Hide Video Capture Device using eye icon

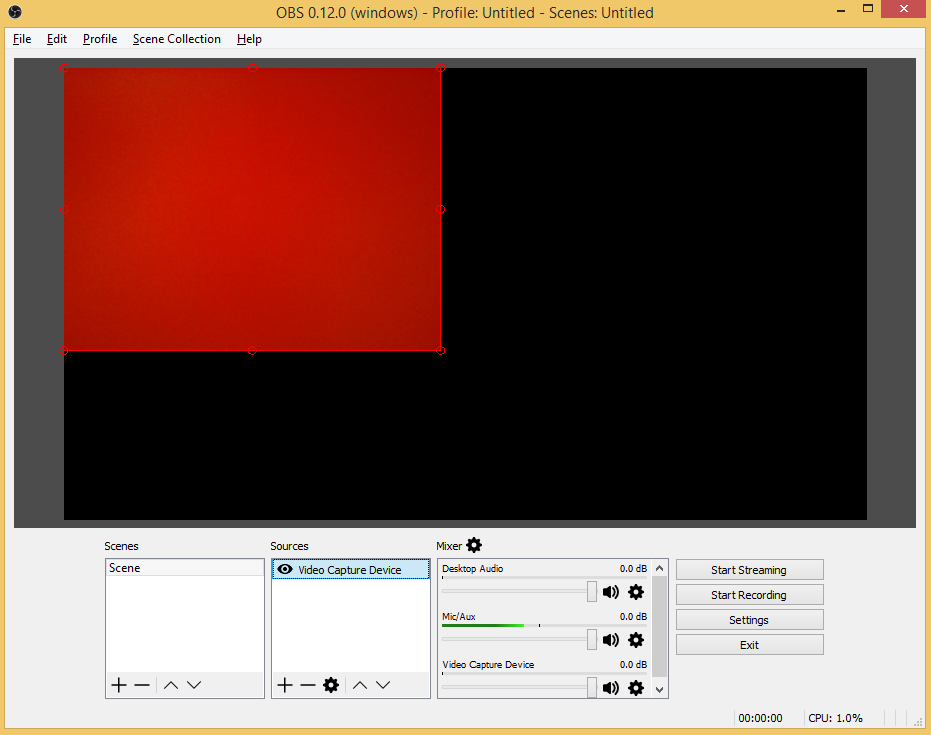(x=285, y=570)
